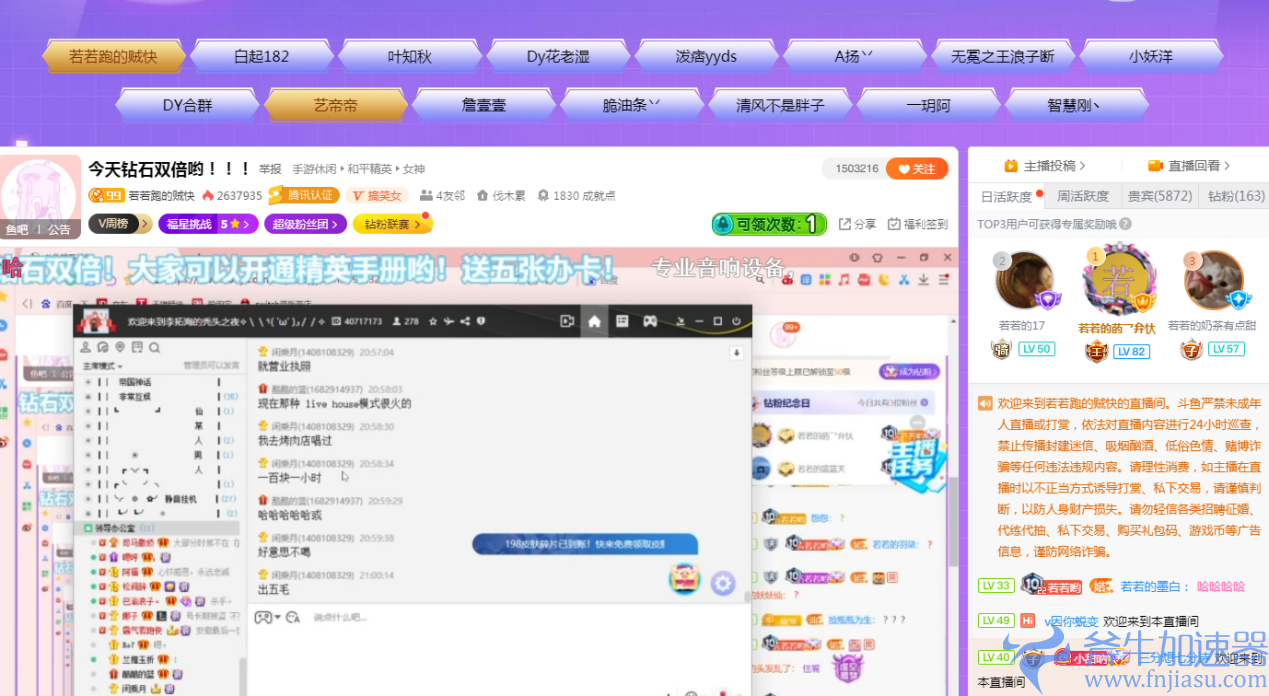
Task: Expand the A扬 tab dropdown
Action: tap(854, 57)
